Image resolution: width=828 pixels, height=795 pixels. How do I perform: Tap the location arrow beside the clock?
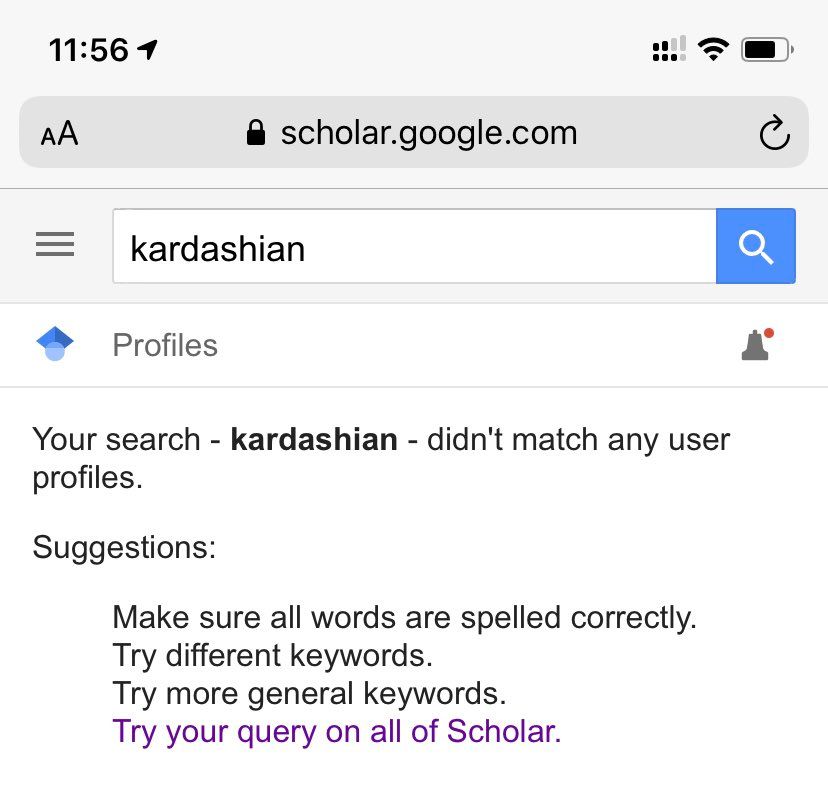click(x=150, y=48)
